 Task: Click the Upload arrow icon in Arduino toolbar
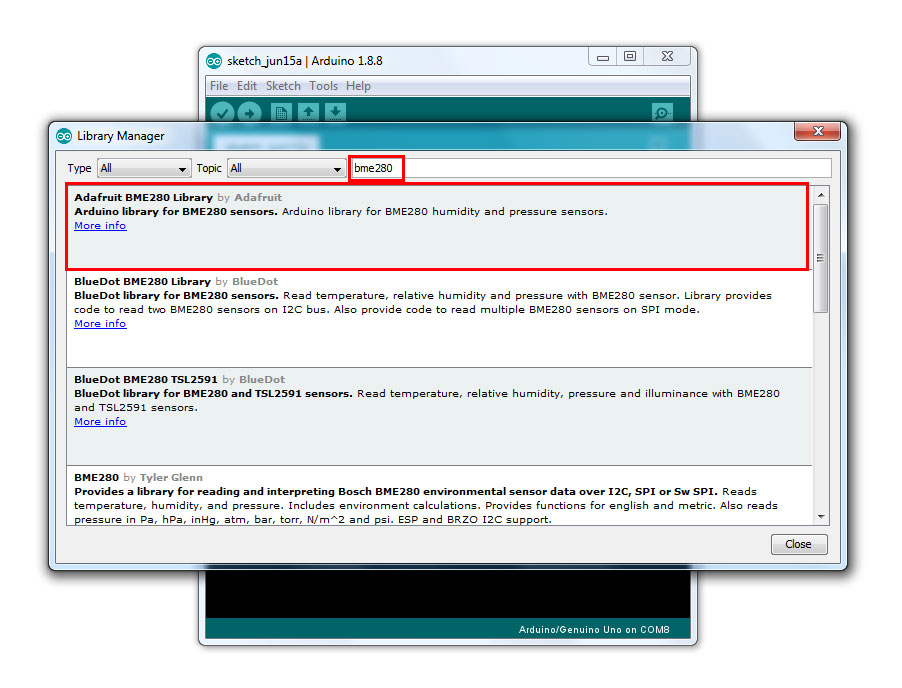click(249, 112)
